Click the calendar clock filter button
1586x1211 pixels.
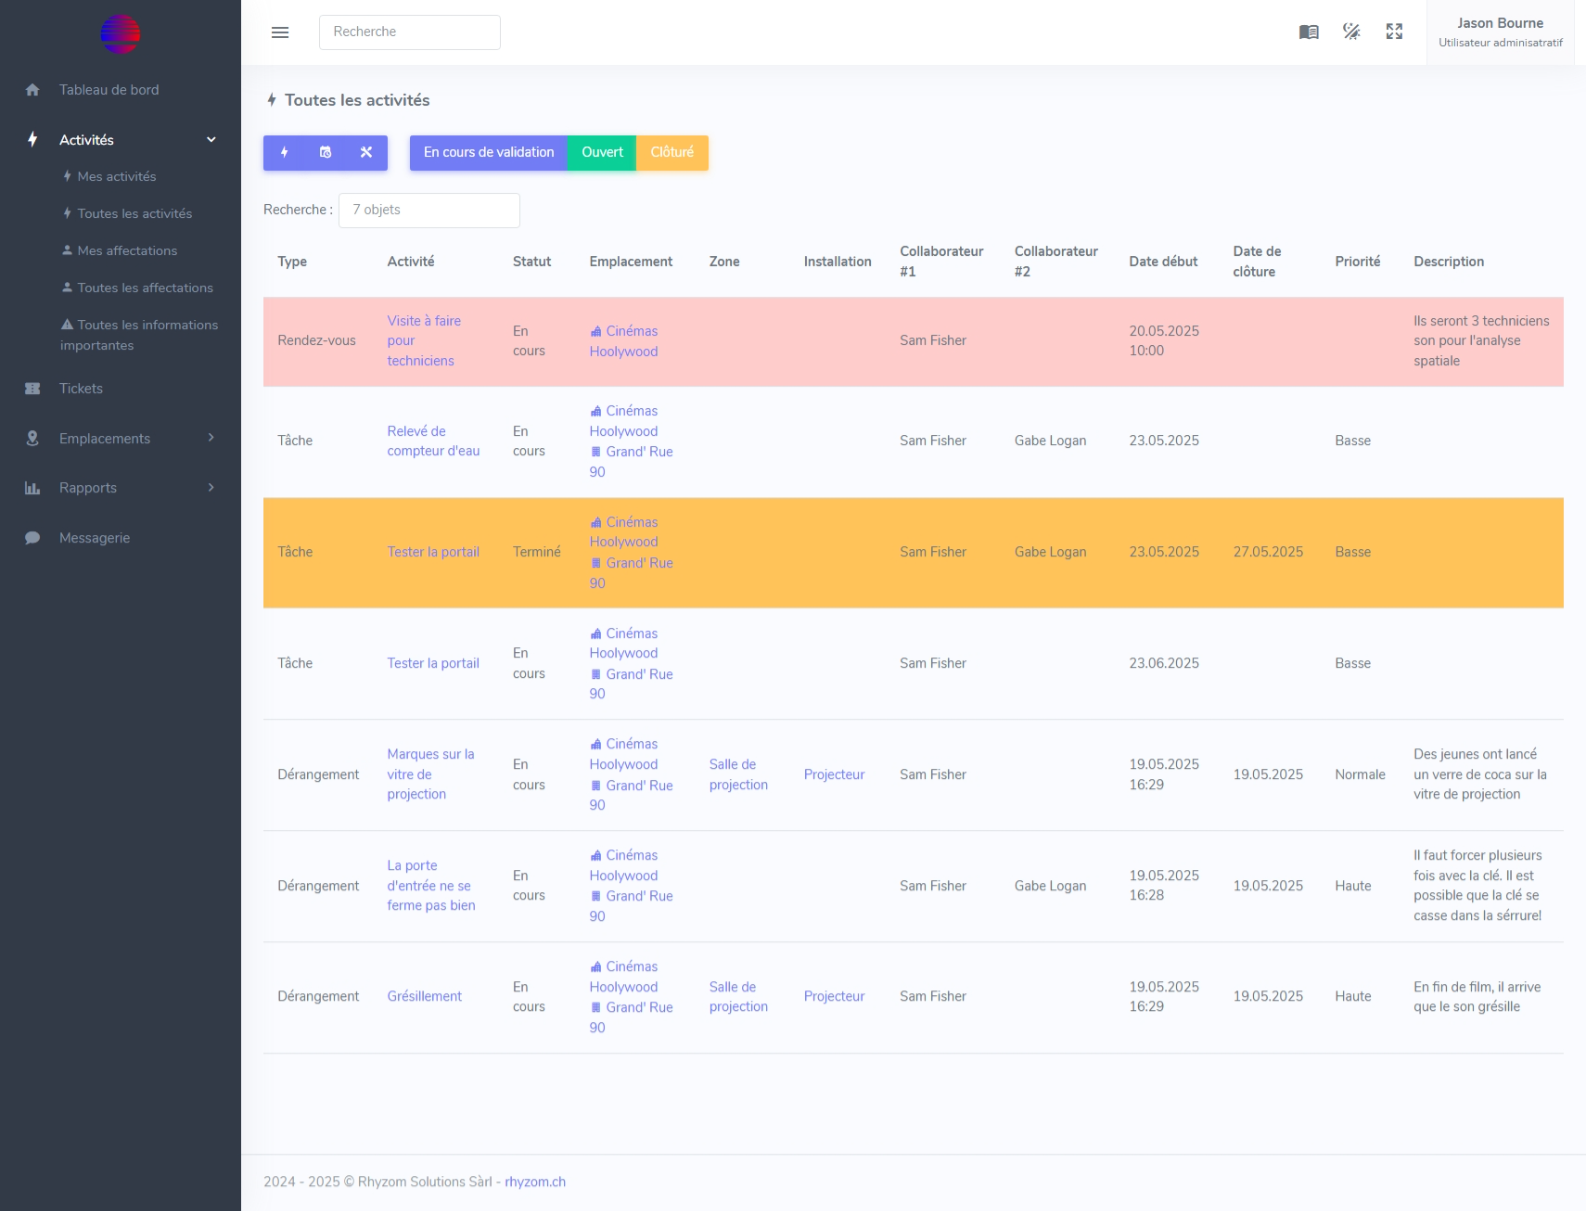click(325, 153)
